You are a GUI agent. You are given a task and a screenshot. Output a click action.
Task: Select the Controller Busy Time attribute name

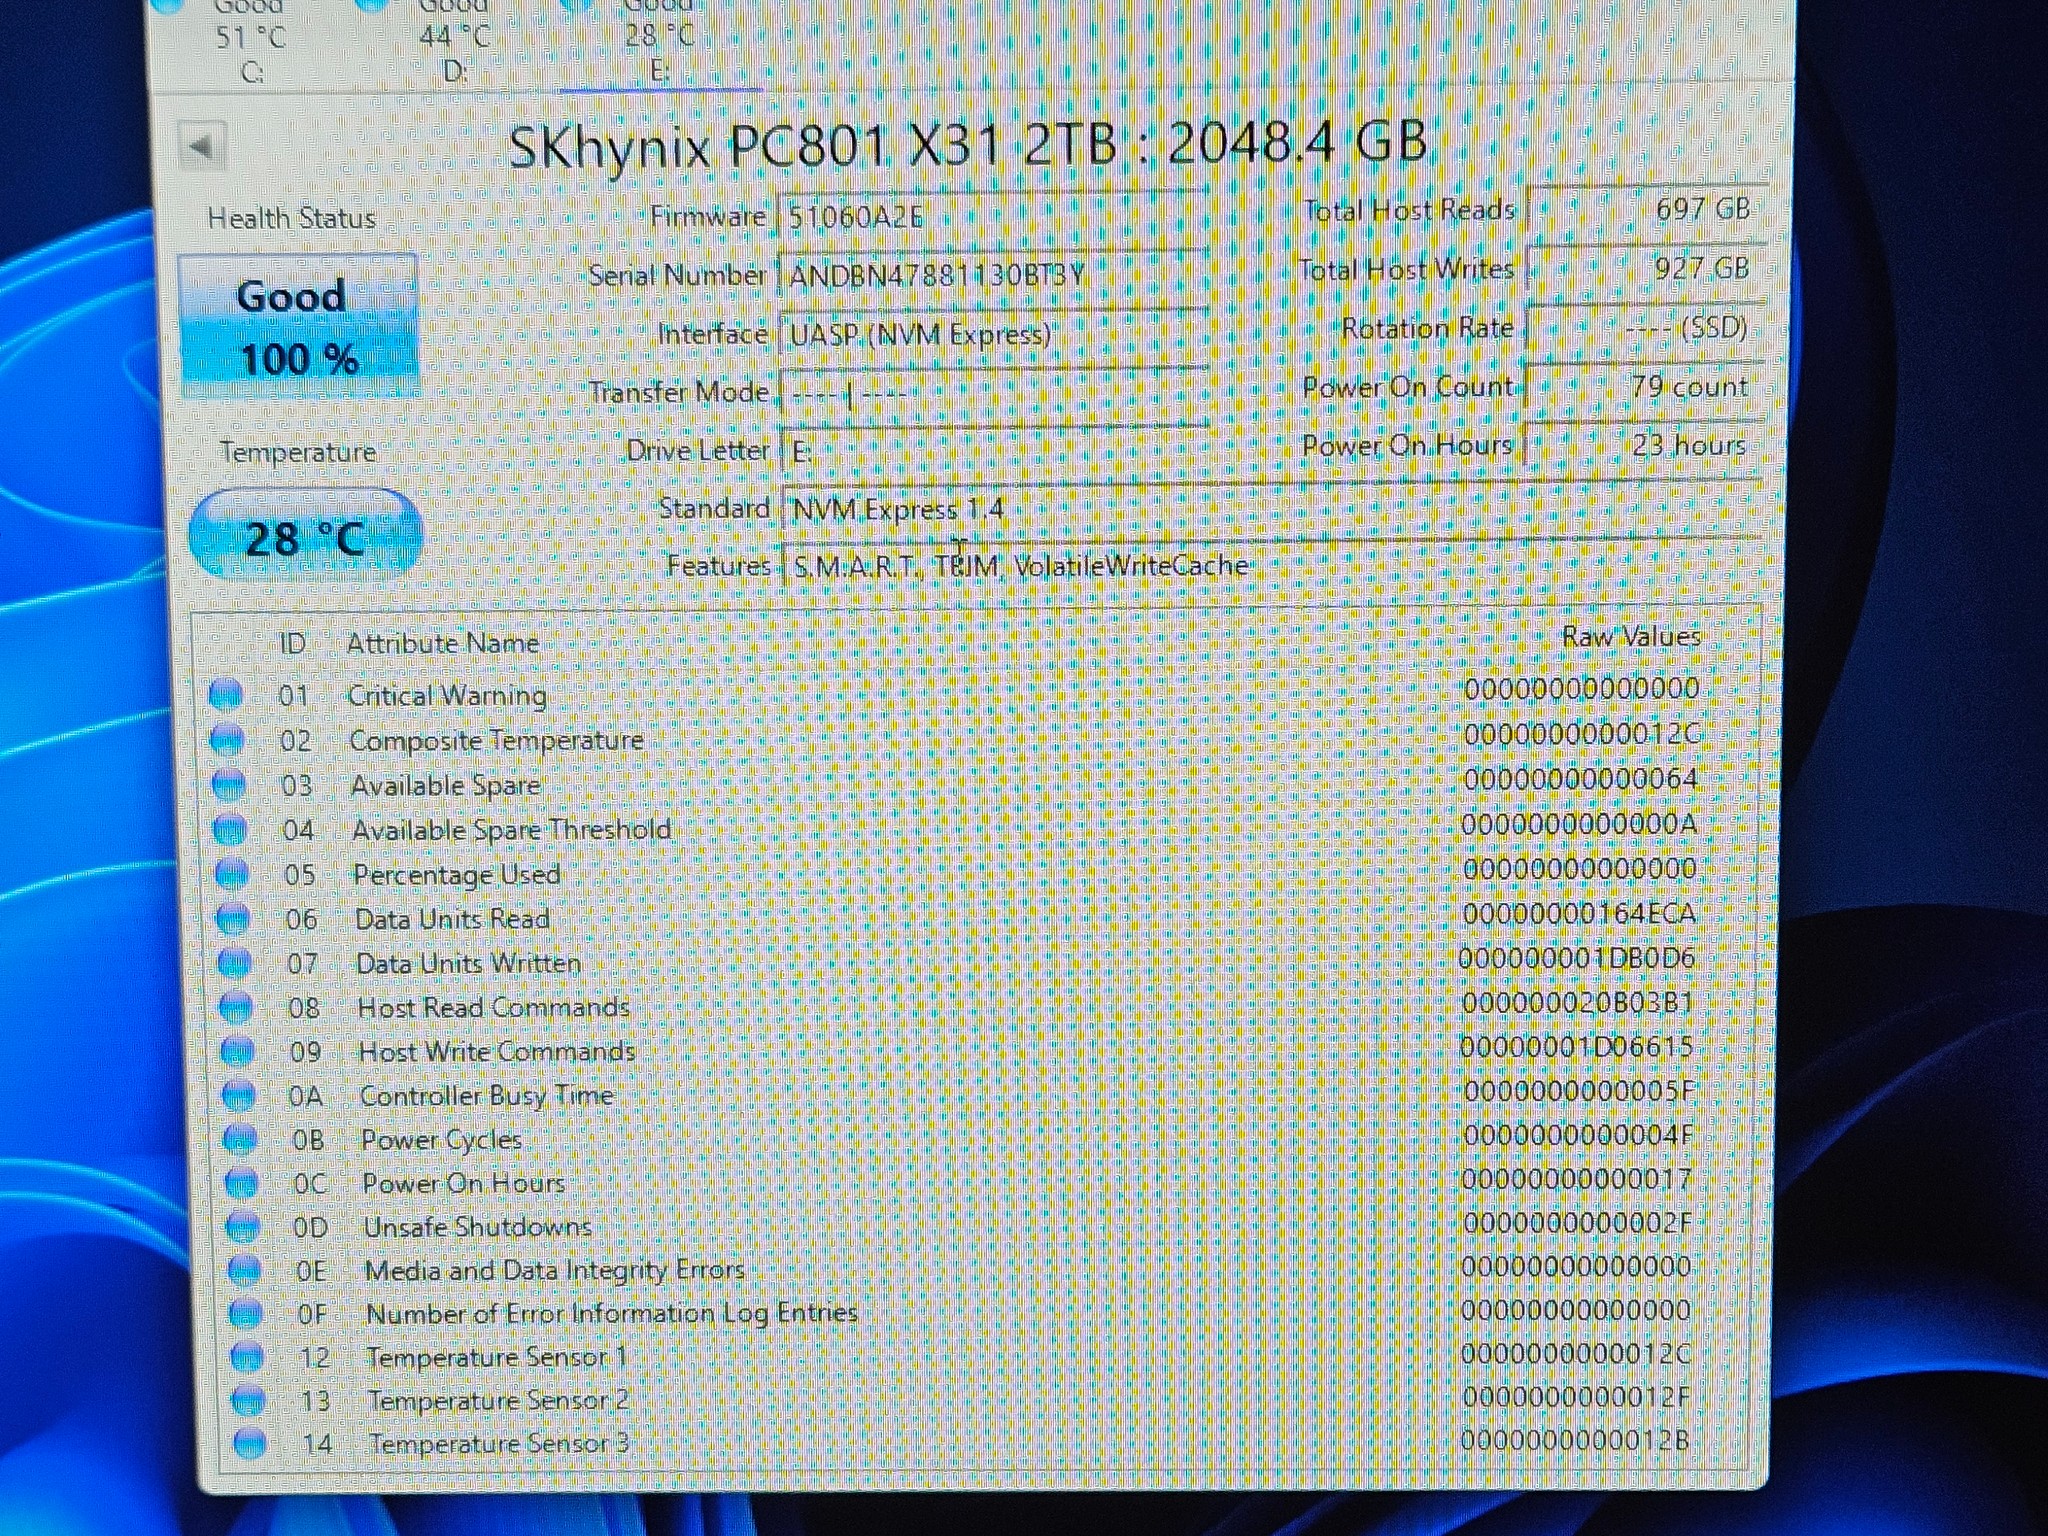487,1096
